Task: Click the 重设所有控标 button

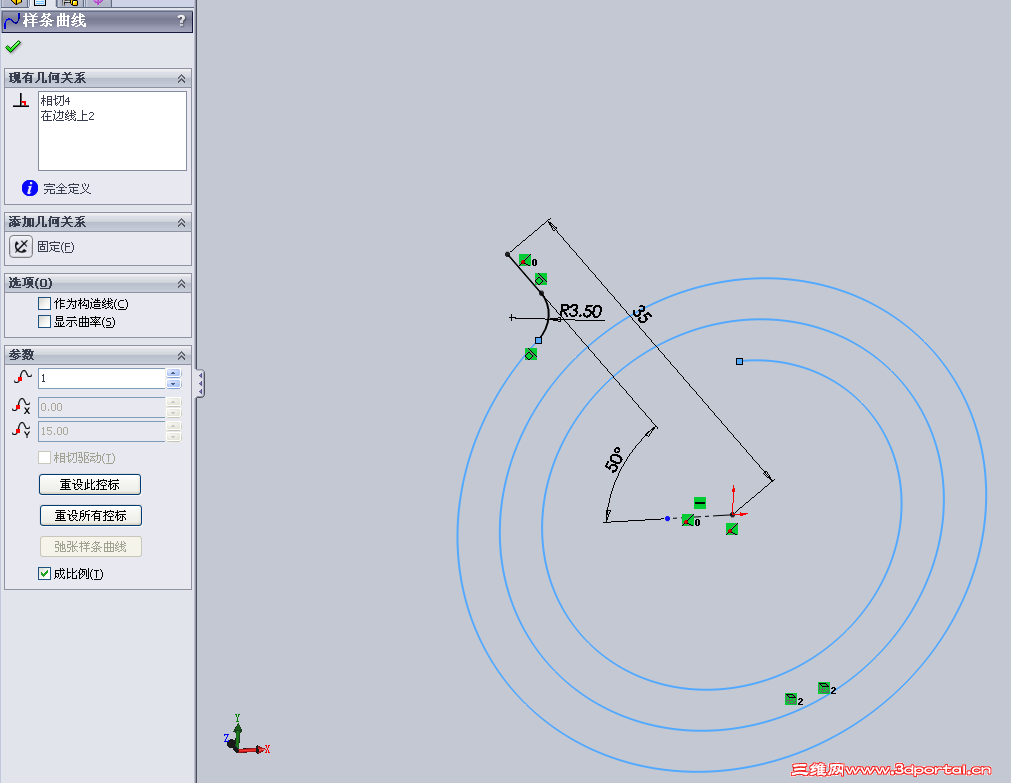Action: click(x=90, y=515)
